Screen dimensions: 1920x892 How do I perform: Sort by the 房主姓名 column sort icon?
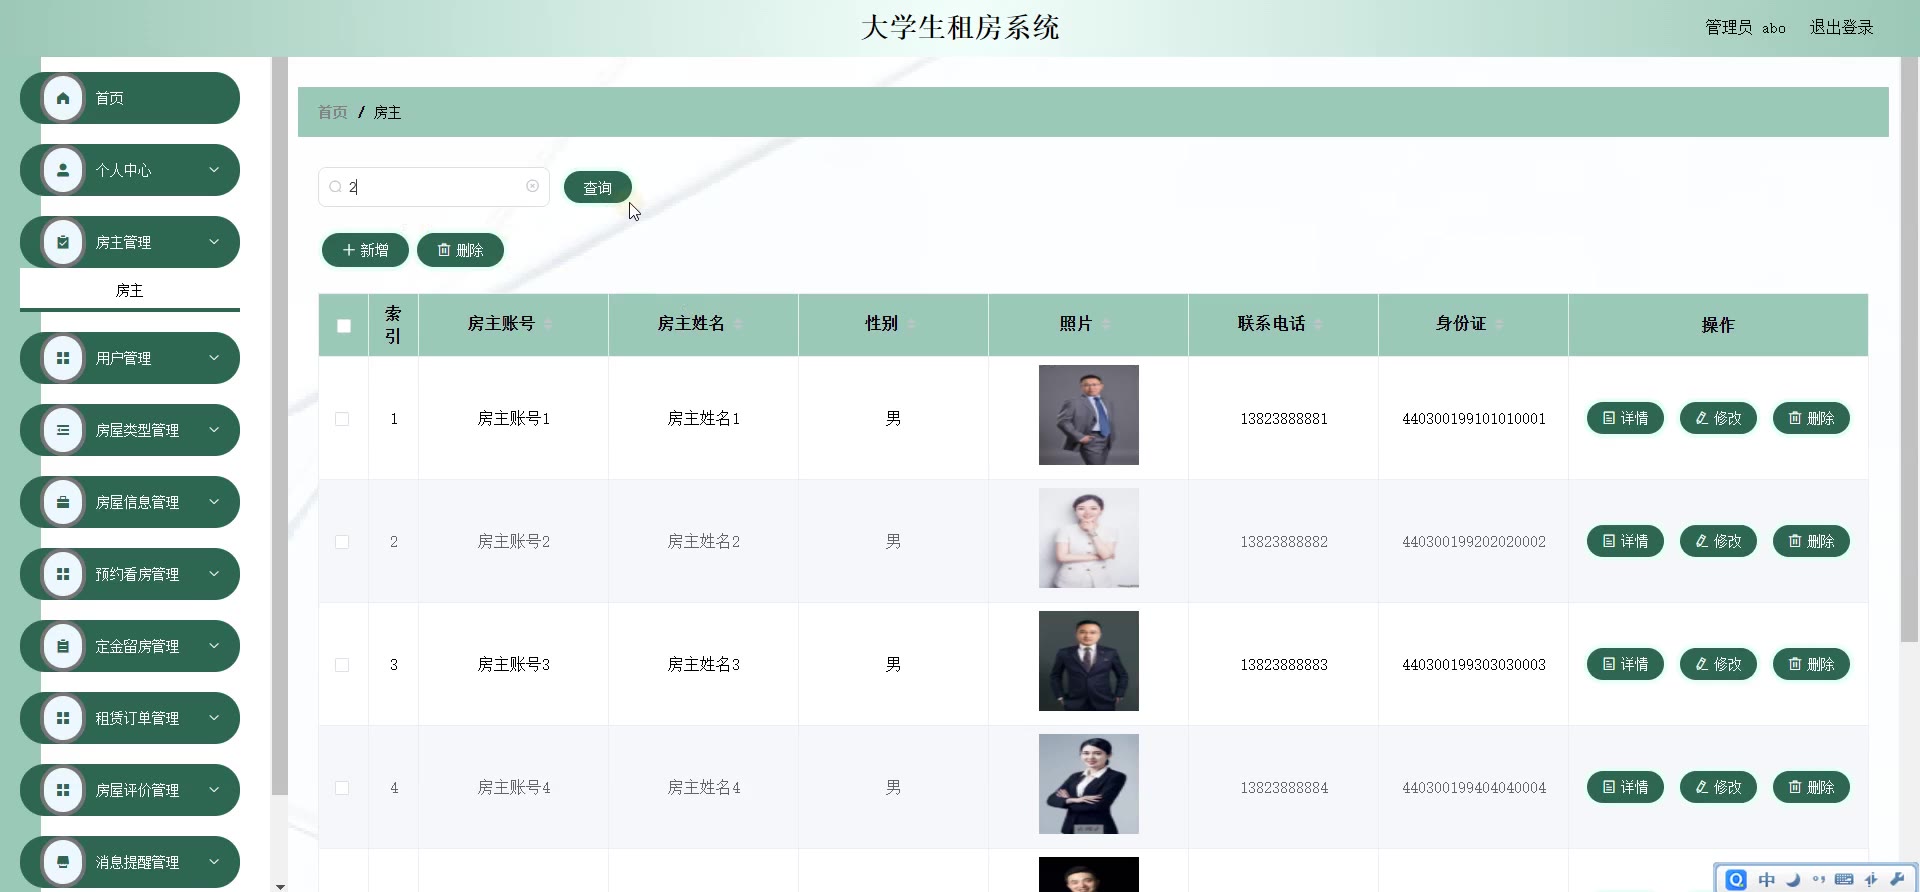(738, 324)
